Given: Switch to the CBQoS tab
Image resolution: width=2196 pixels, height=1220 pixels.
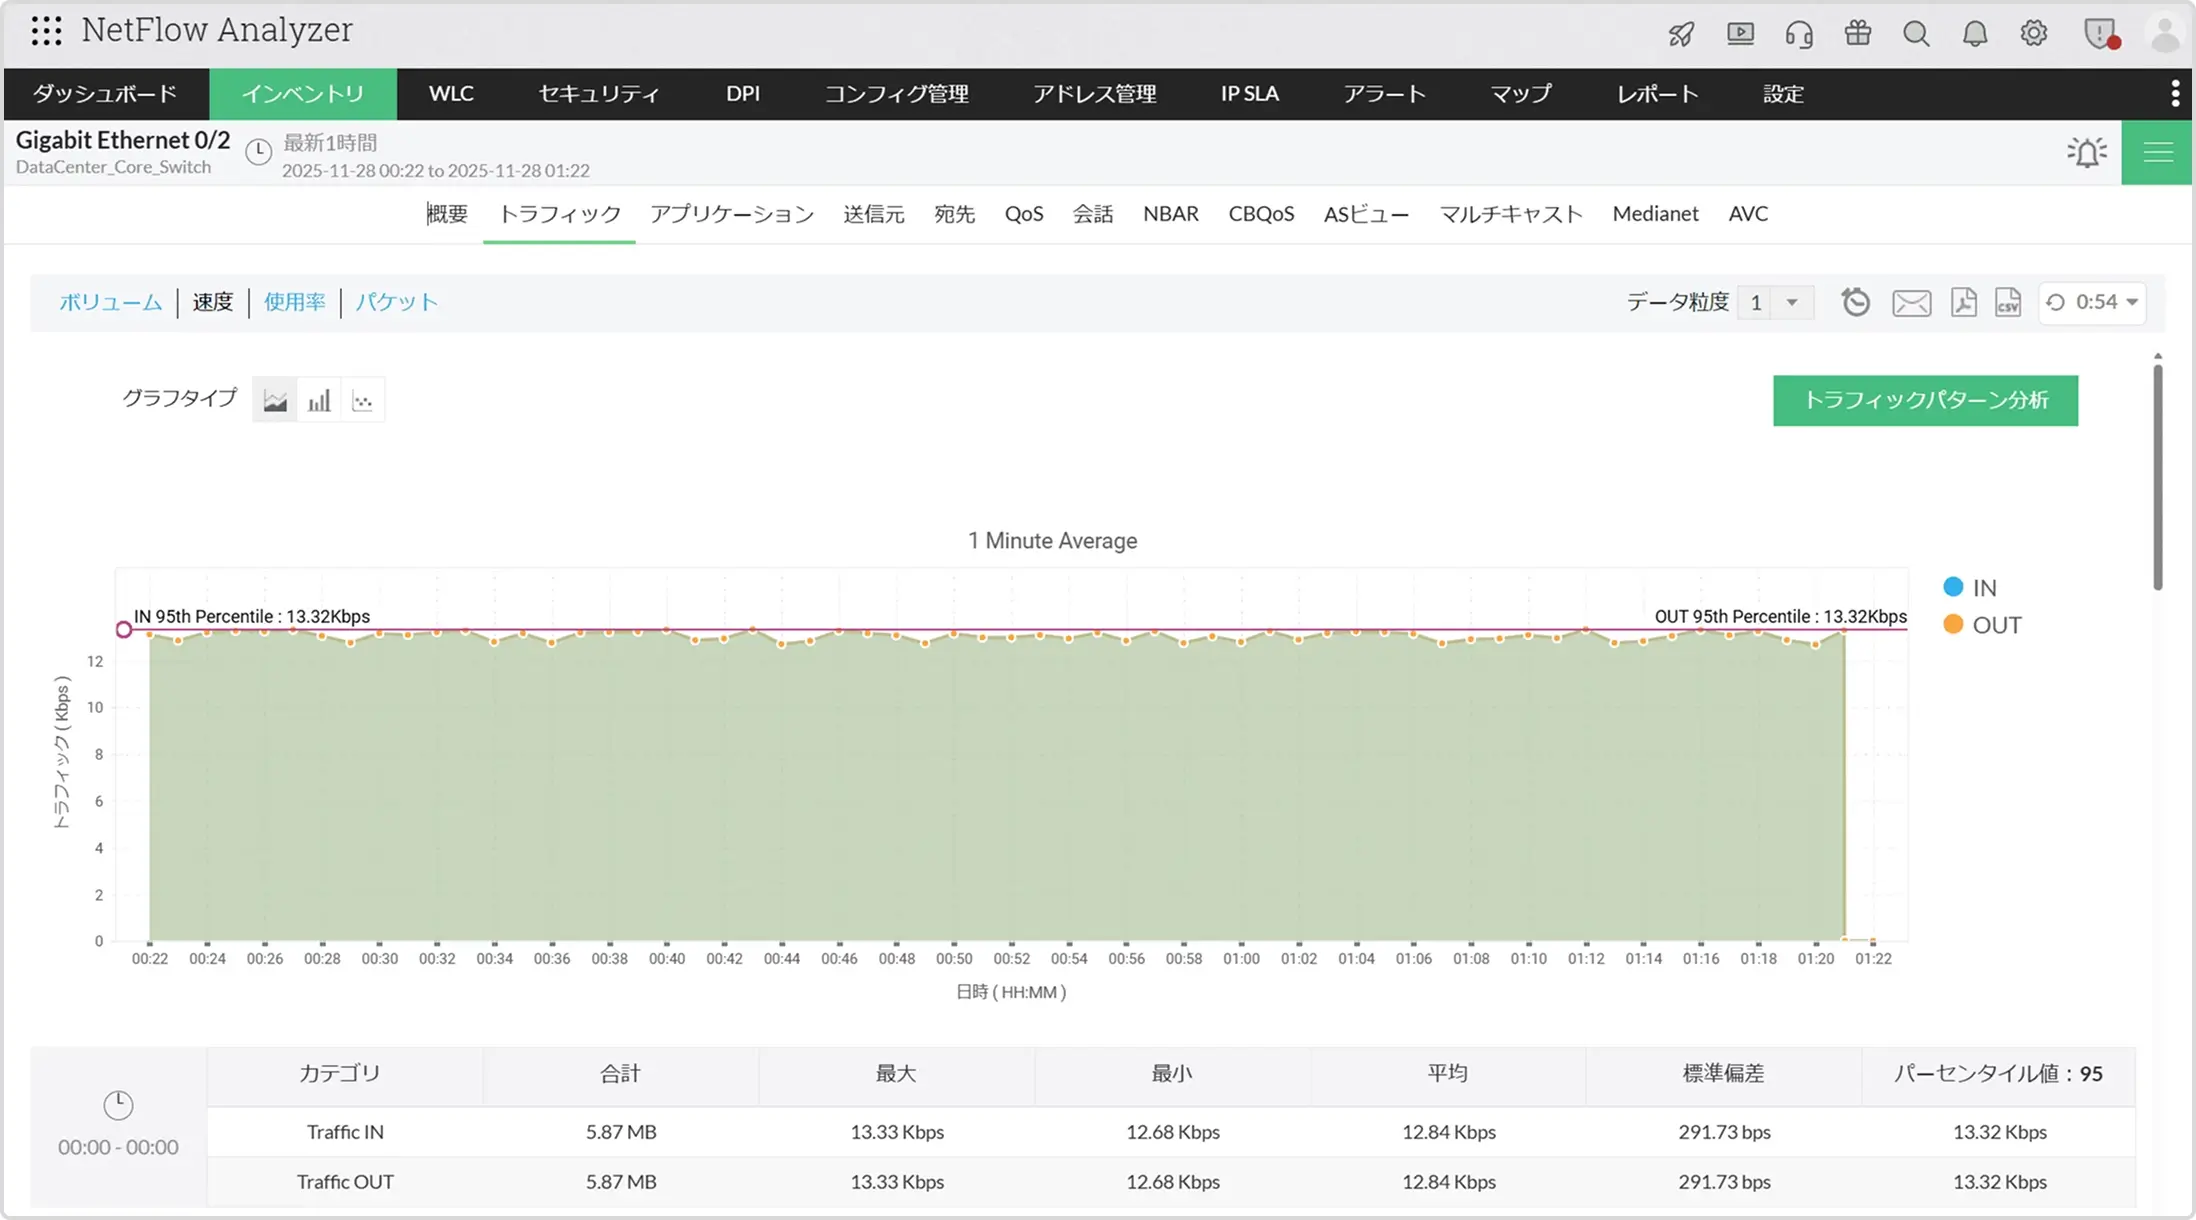Looking at the screenshot, I should (1261, 214).
